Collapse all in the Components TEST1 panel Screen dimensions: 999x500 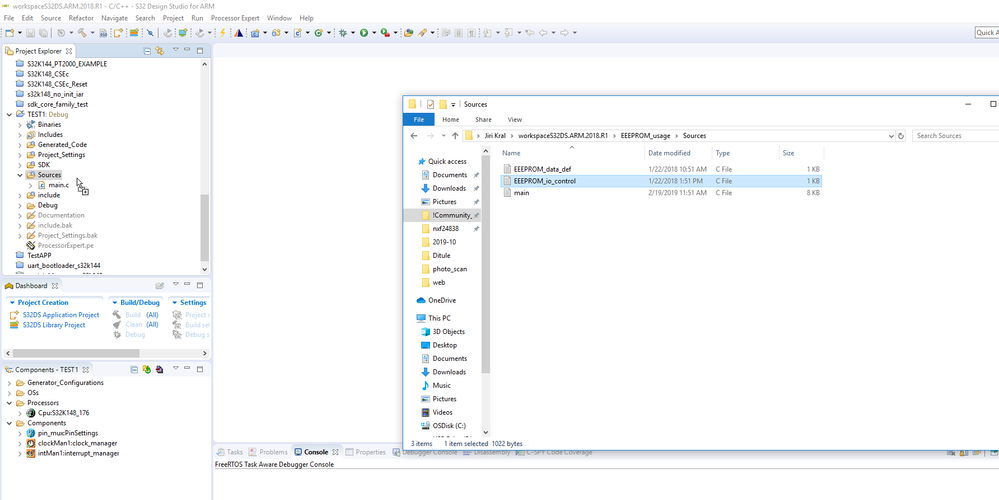(134, 369)
